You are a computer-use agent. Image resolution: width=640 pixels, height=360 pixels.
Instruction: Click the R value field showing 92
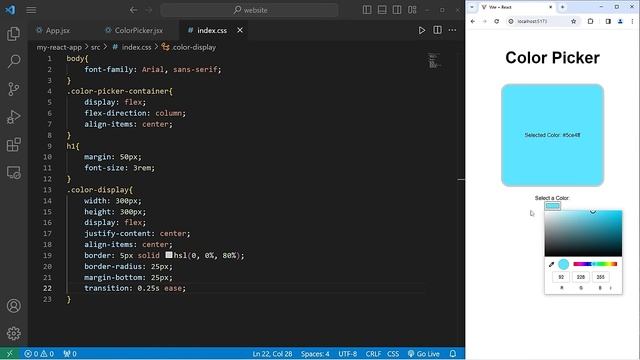pos(561,277)
